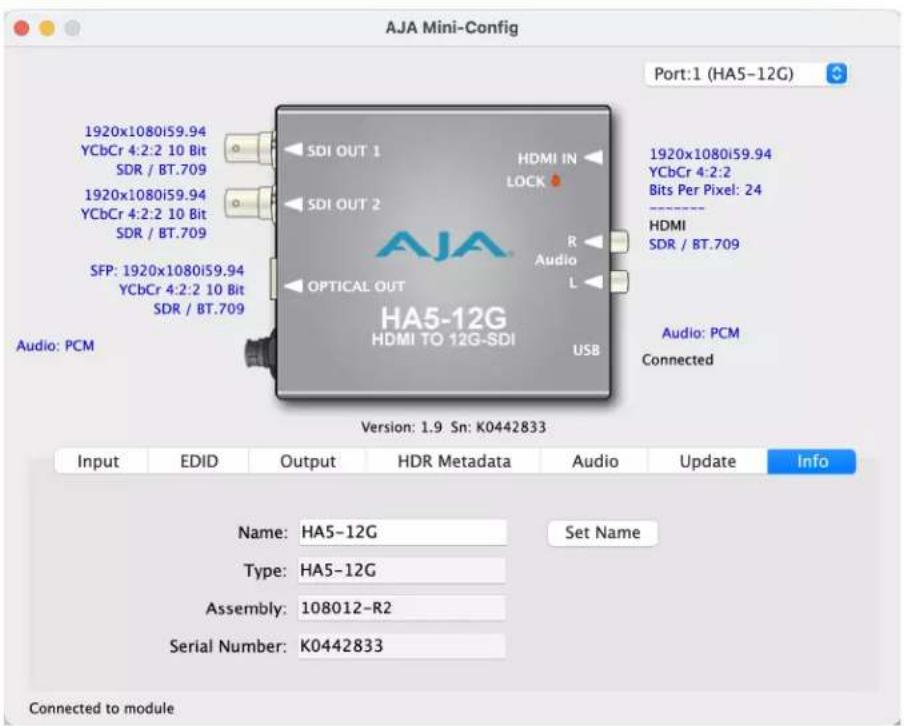Select the Audio tab
This screenshot has height=726, width=904.
point(595,461)
